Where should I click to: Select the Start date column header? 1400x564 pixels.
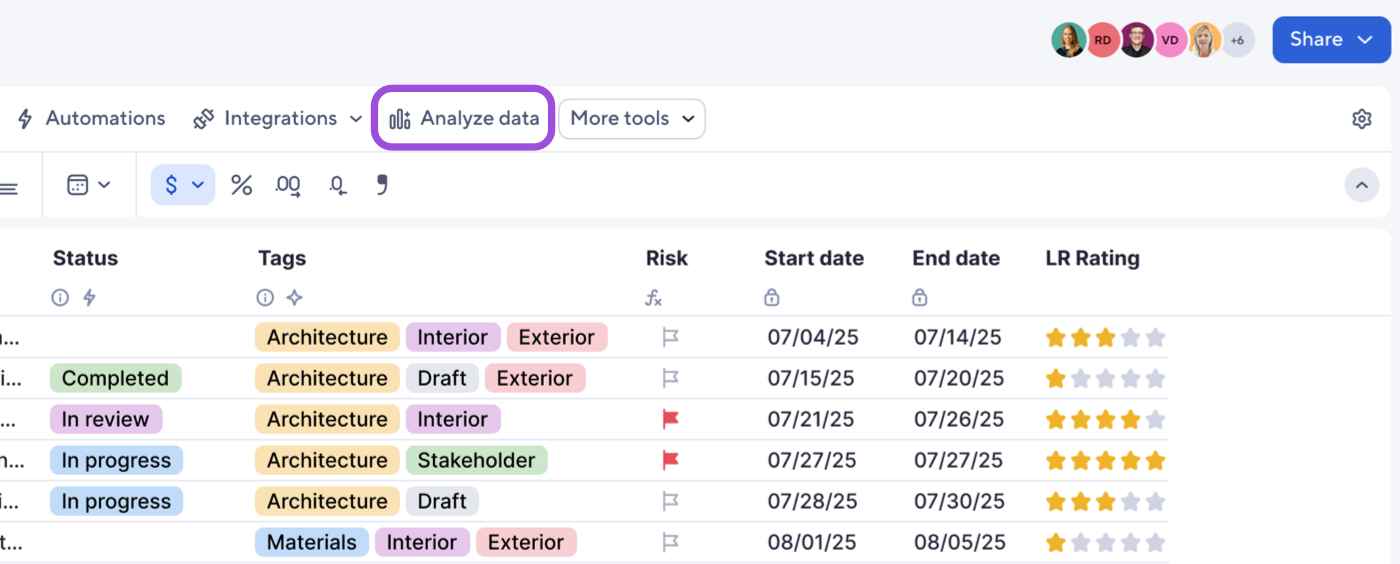coord(814,258)
